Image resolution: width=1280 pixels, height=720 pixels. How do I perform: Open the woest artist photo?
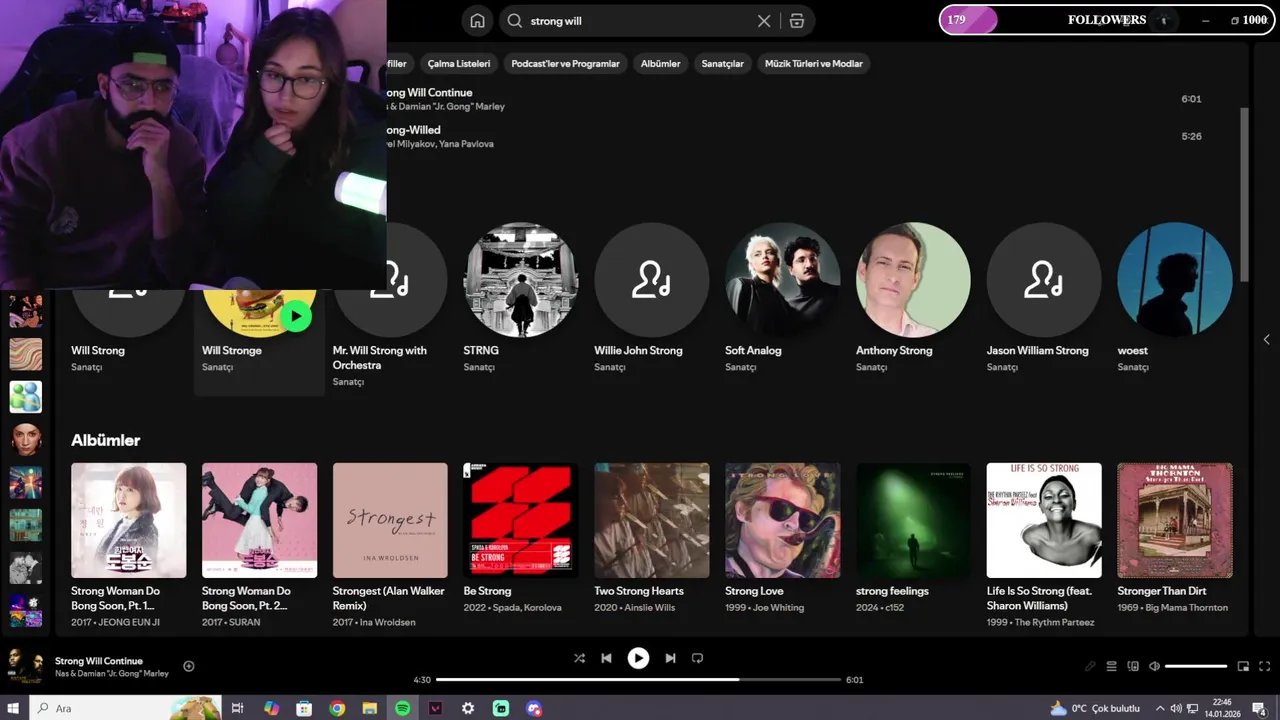pyautogui.click(x=1175, y=280)
